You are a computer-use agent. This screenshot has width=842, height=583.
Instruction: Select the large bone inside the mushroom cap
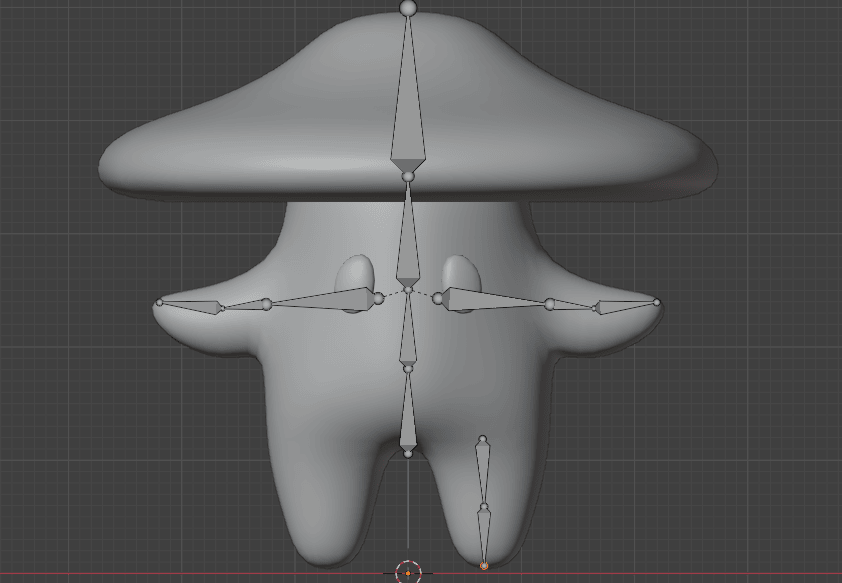click(x=408, y=110)
